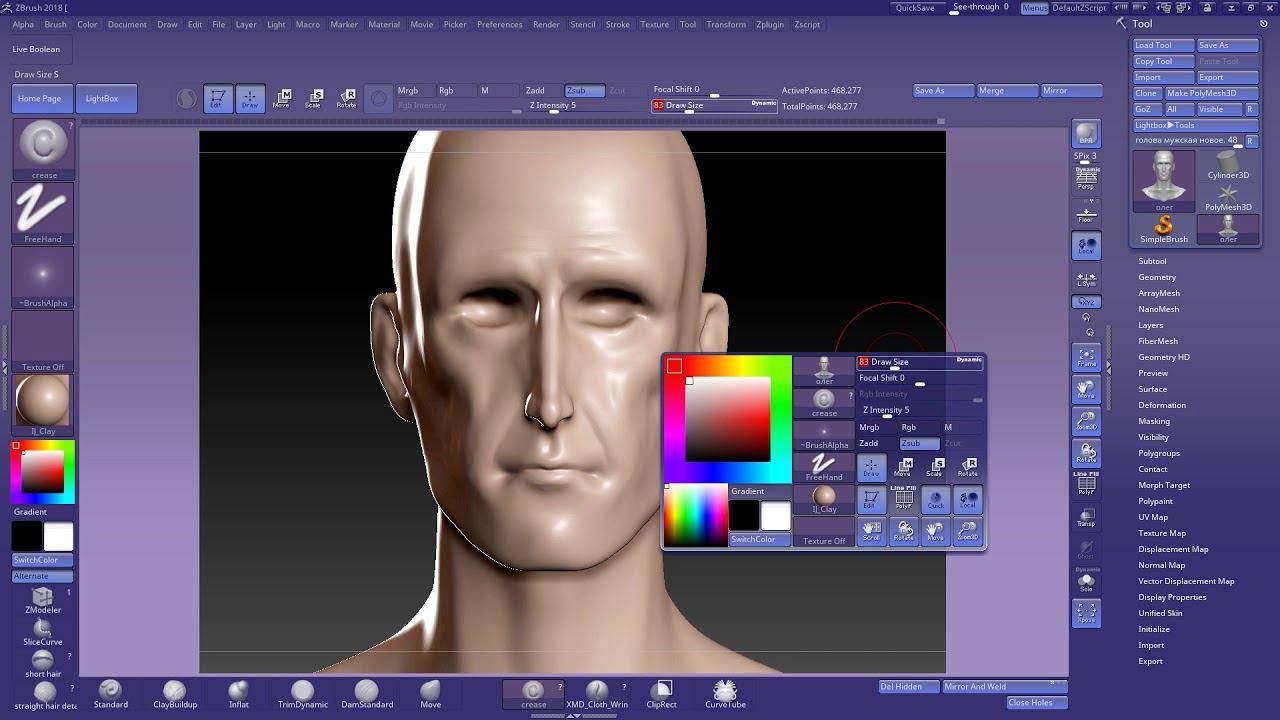
Task: Open the Polygroups section in Tool palette
Action: tap(1158, 453)
